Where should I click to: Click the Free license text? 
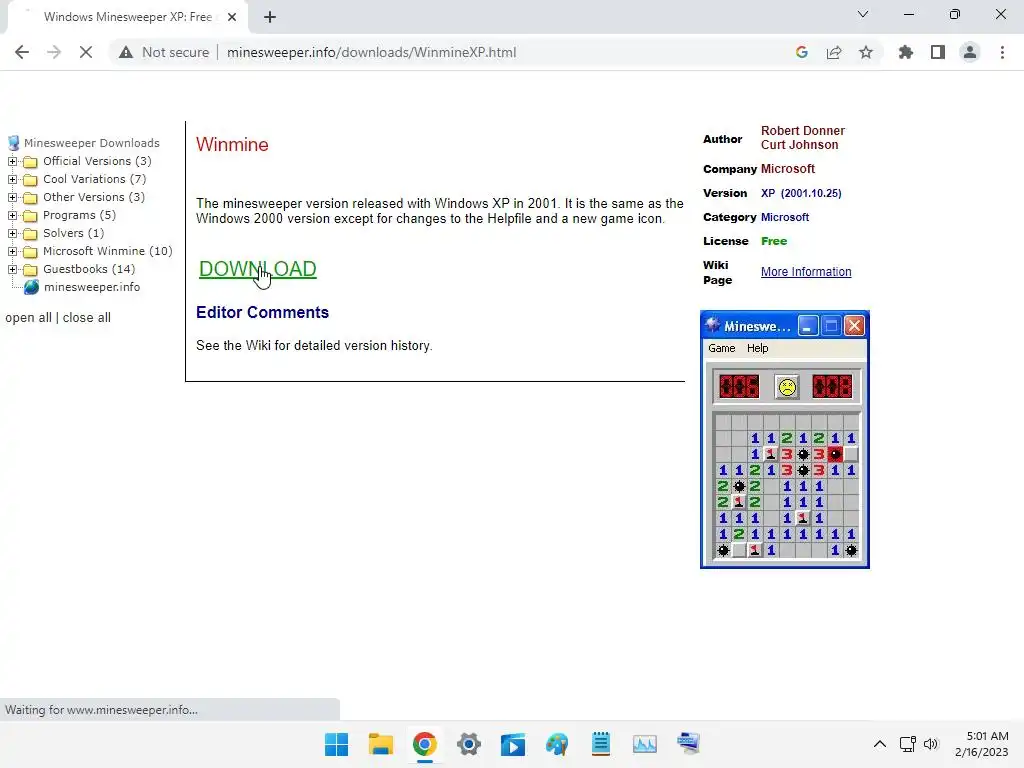pyautogui.click(x=774, y=241)
